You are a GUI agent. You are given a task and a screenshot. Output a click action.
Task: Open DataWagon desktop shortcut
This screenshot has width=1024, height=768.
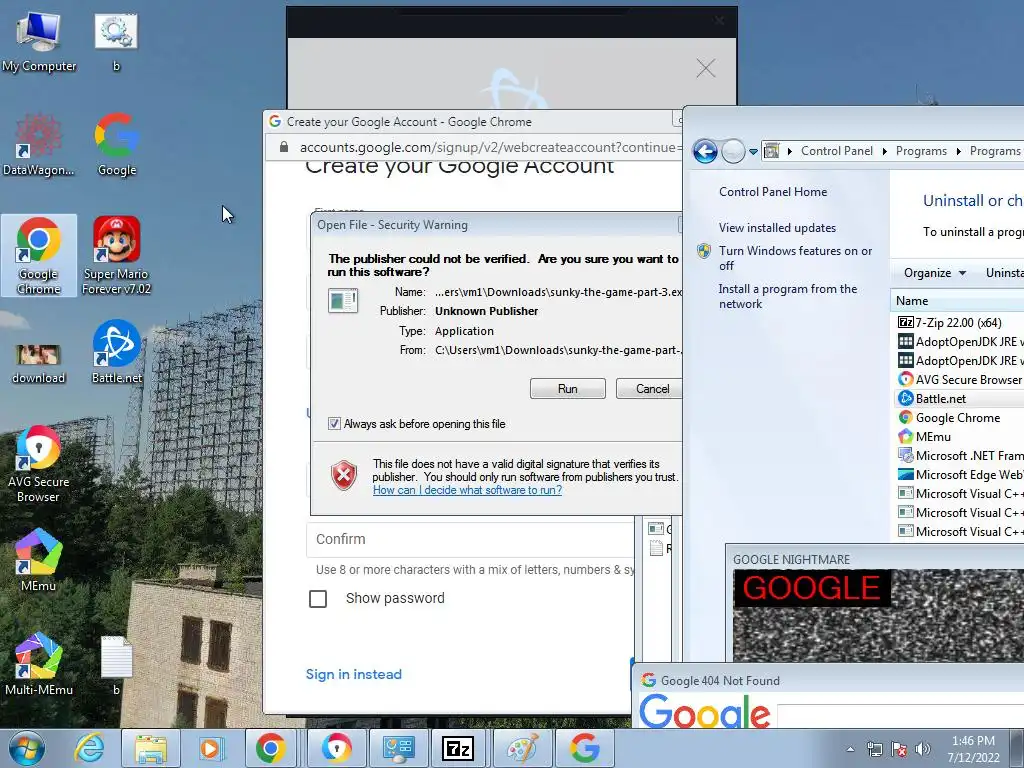pyautogui.click(x=39, y=145)
